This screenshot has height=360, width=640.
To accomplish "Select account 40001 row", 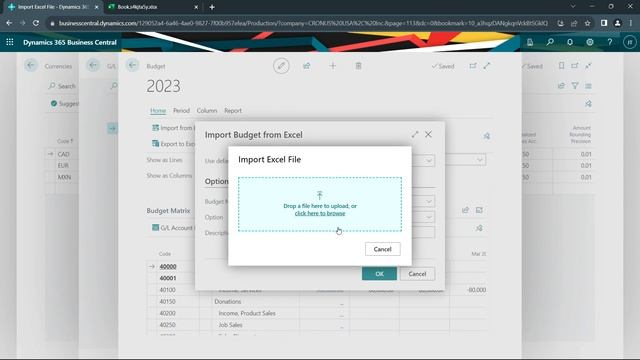I will 168,278.
